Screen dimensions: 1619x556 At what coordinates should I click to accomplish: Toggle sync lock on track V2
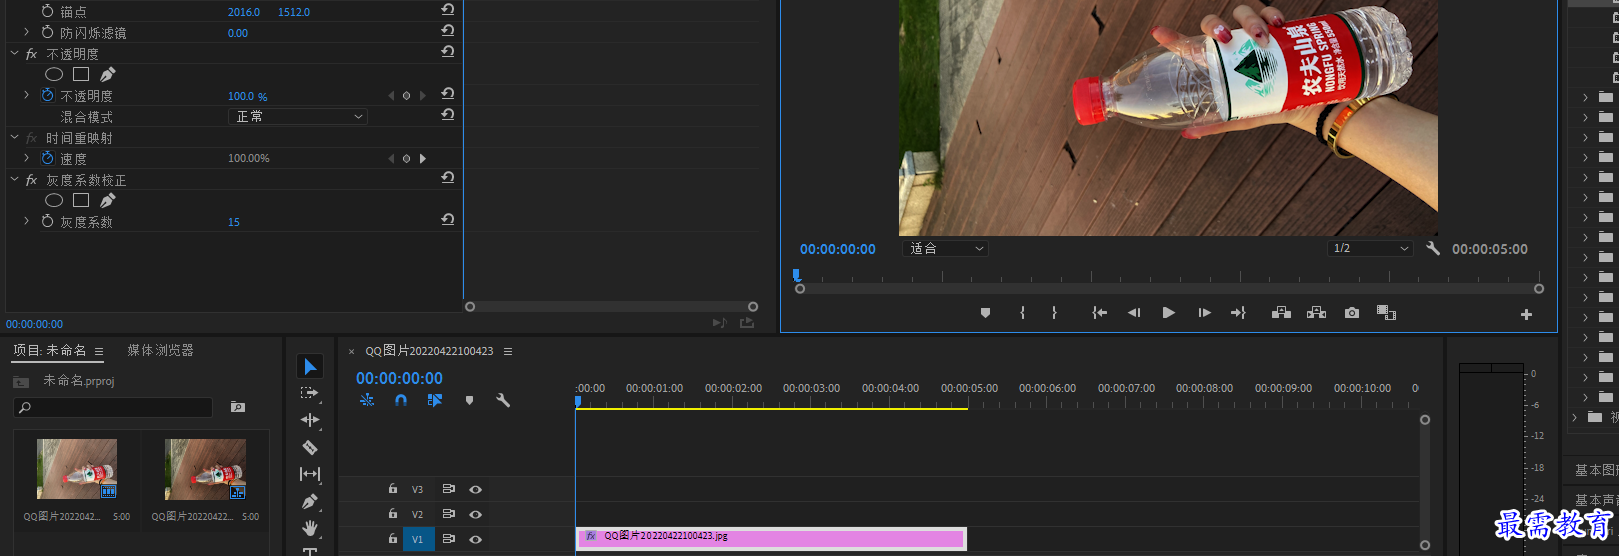point(448,513)
